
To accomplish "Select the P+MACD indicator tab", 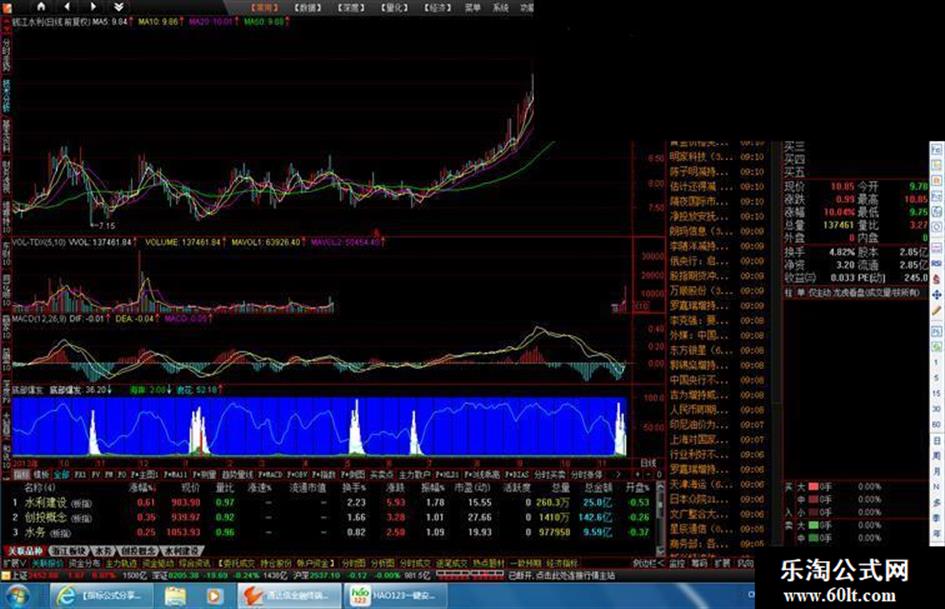I will pyautogui.click(x=271, y=475).
